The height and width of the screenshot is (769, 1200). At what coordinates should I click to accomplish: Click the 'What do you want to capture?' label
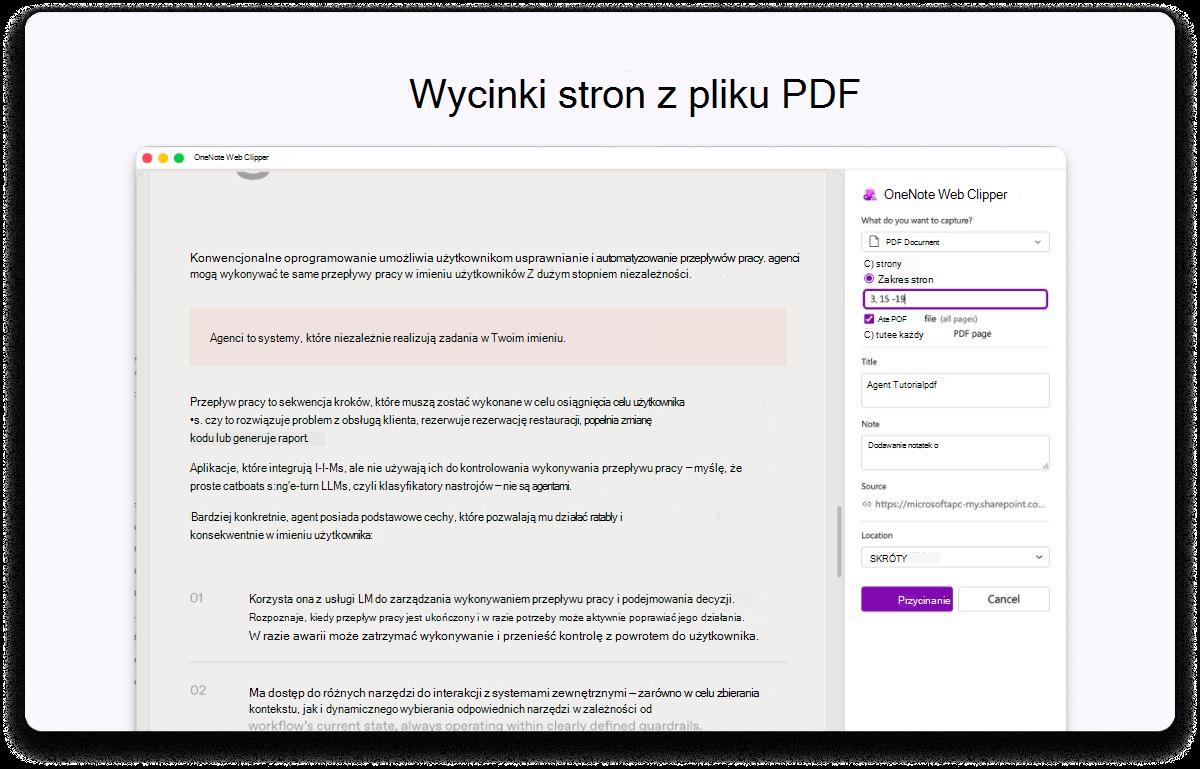(x=915, y=220)
